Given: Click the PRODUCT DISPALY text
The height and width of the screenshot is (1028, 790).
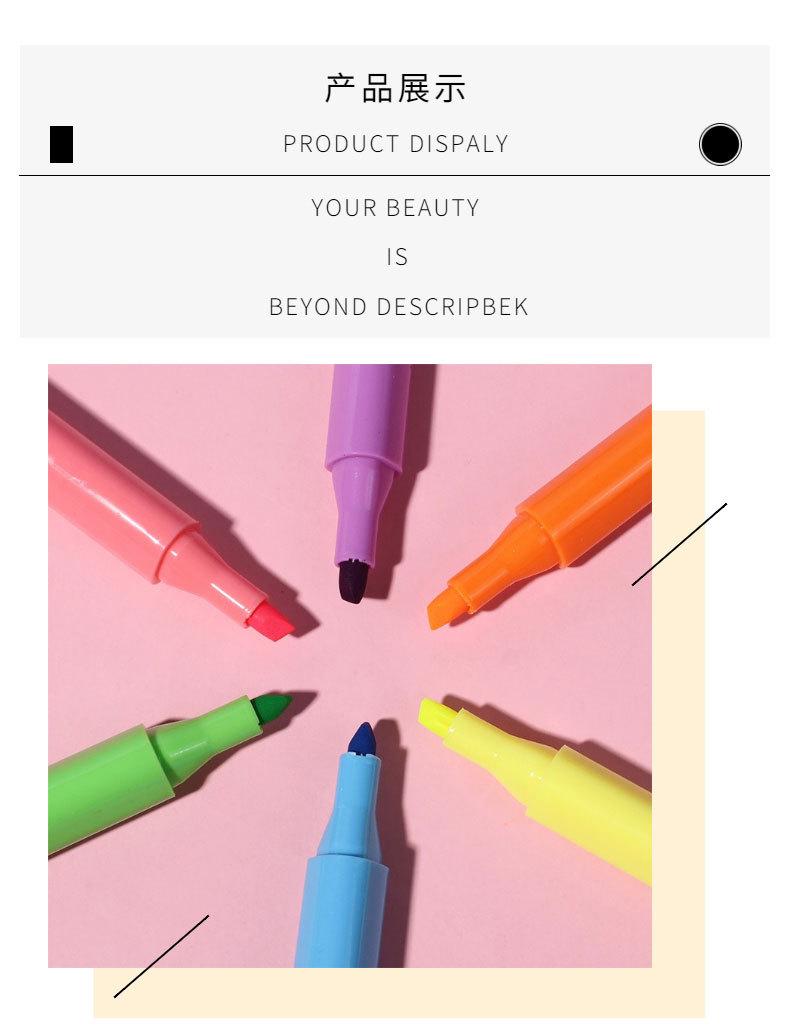Looking at the screenshot, I should point(395,144).
